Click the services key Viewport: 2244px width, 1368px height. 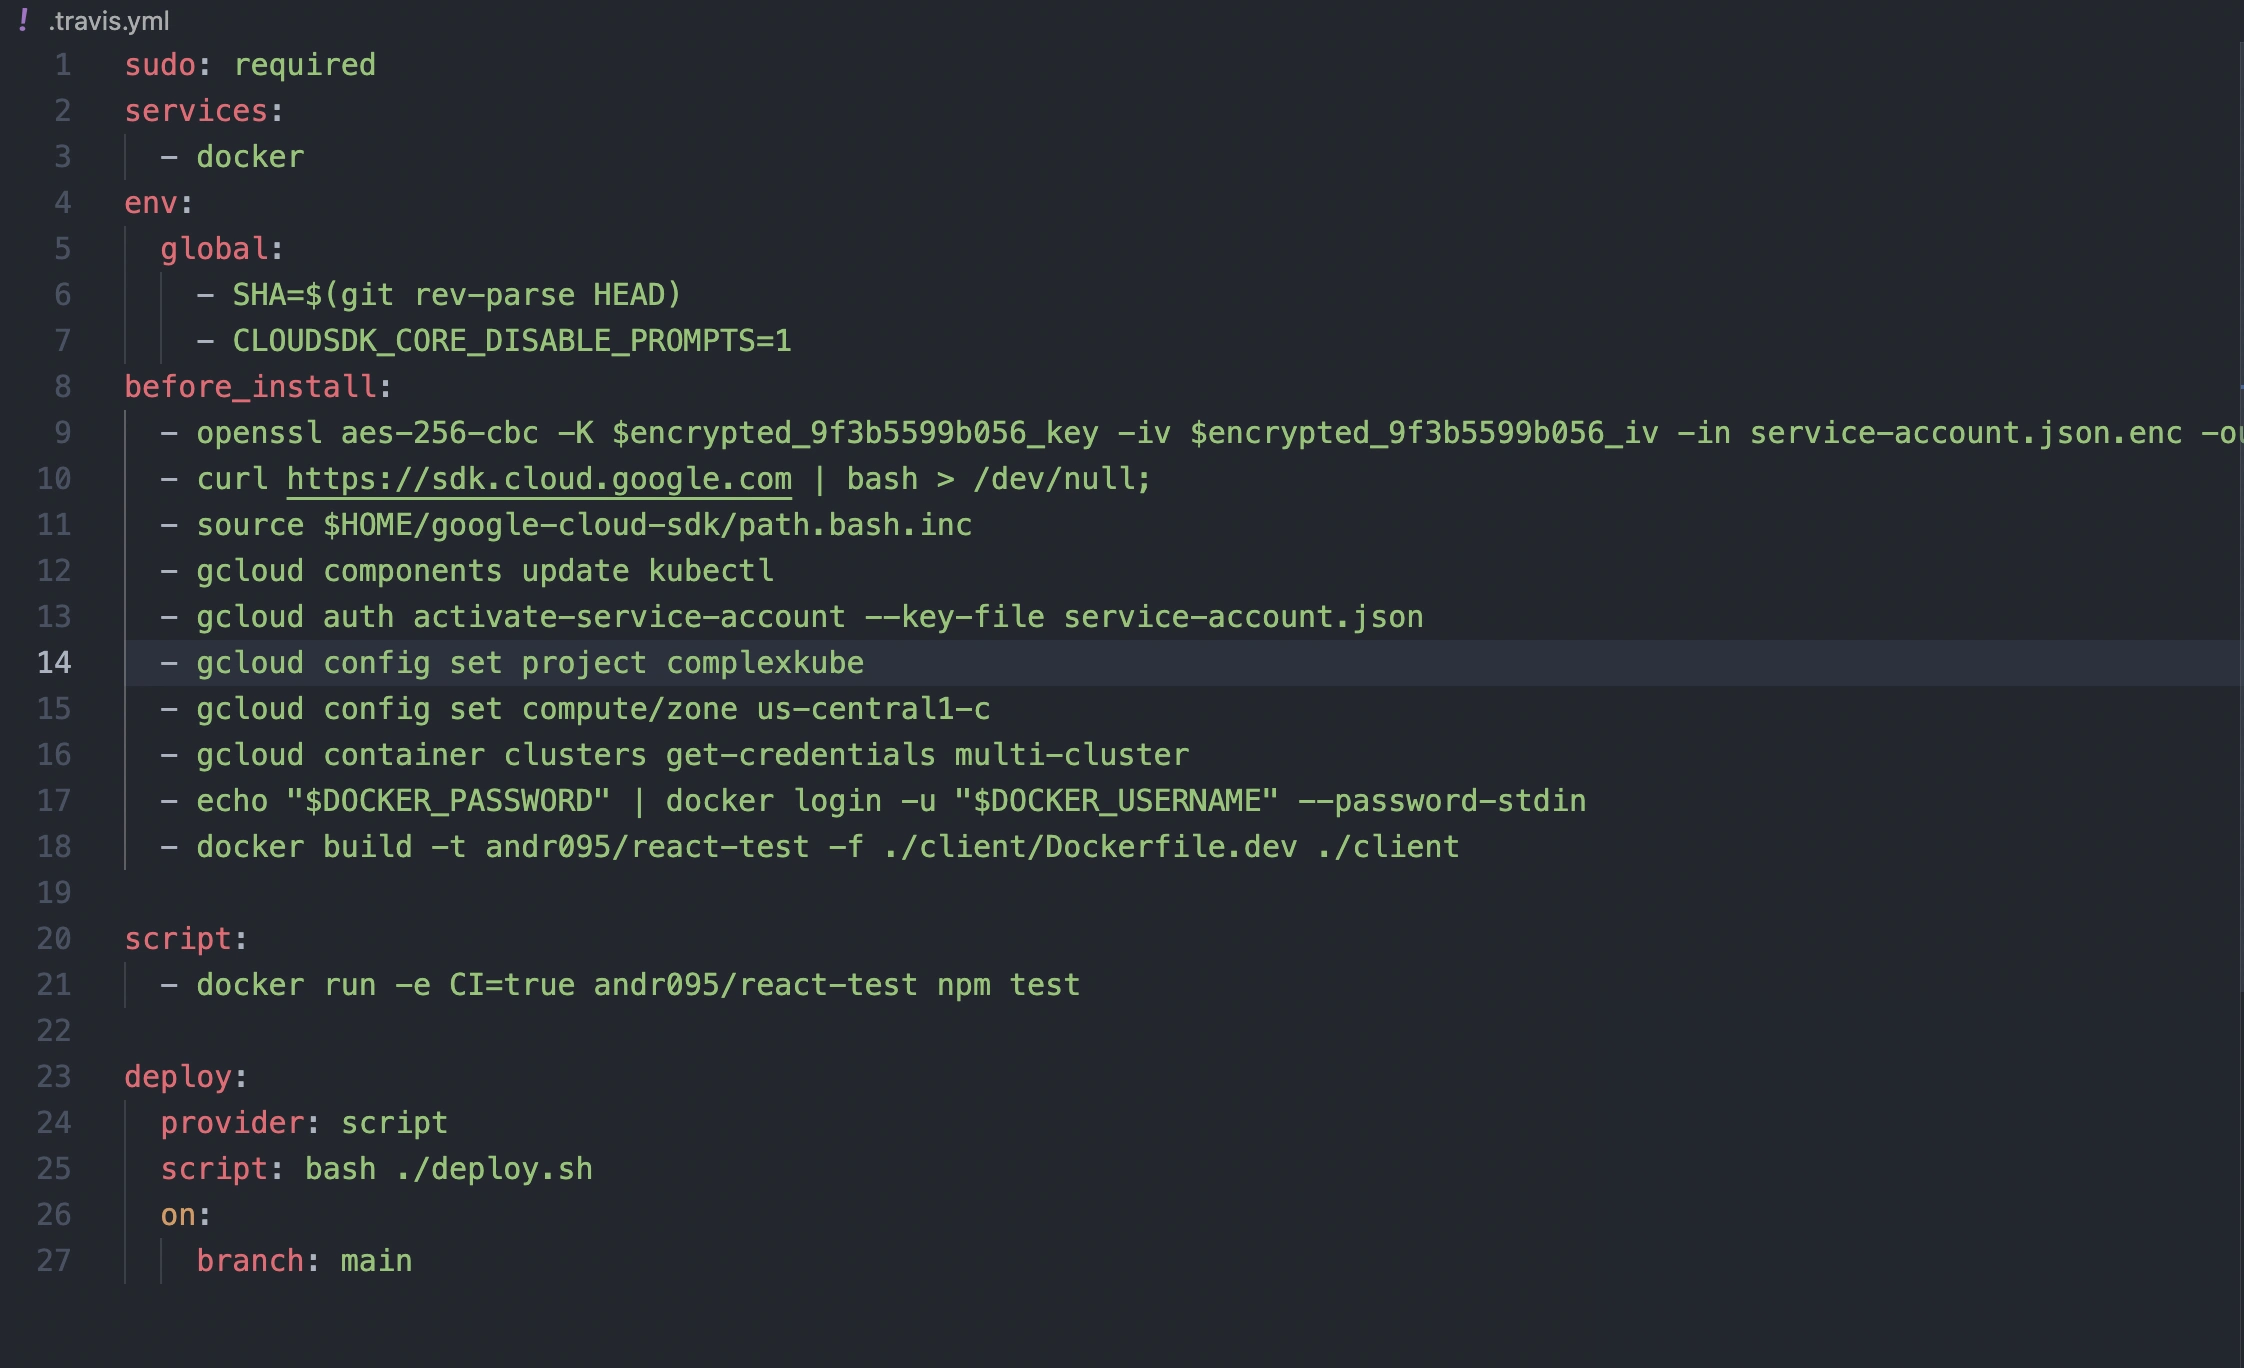(196, 111)
